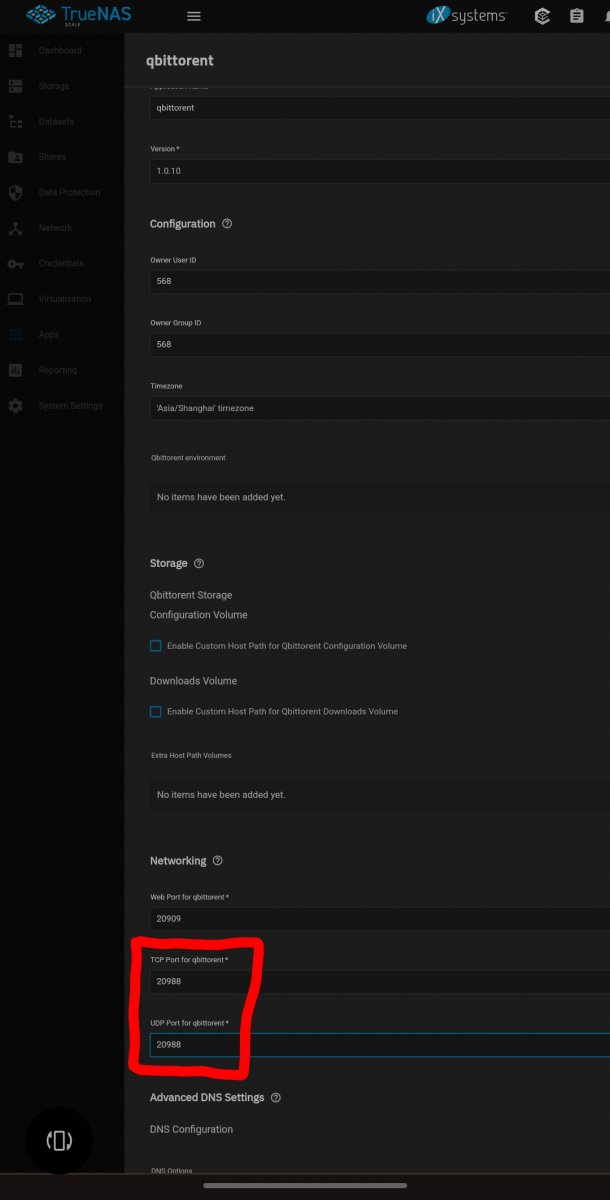Click the TrueNAS Scale logo
Image resolution: width=610 pixels, height=1200 pixels.
coord(79,15)
